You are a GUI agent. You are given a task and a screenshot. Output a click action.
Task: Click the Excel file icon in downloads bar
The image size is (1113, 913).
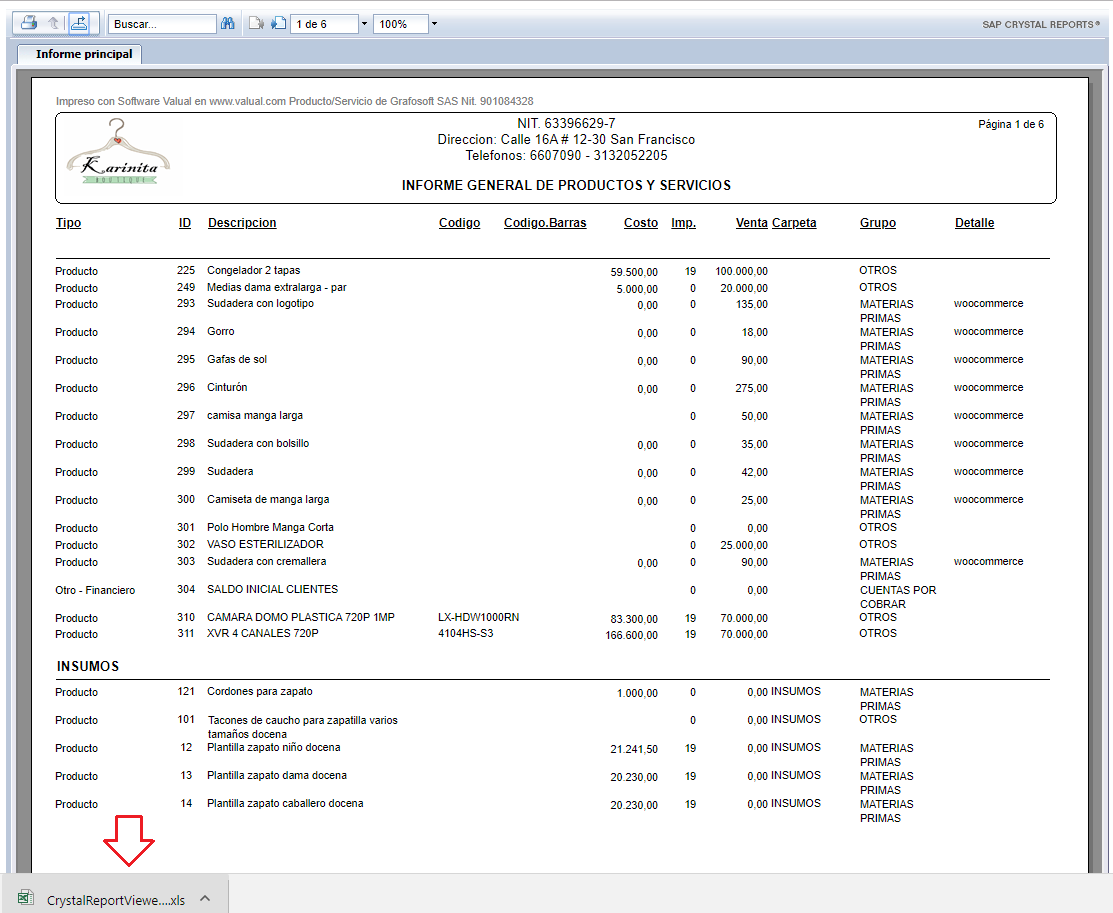coord(26,899)
